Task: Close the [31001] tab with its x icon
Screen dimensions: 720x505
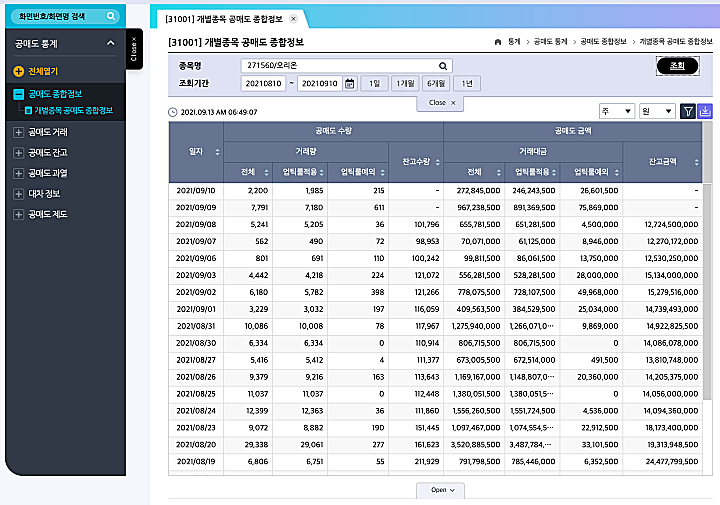Action: tap(293, 19)
